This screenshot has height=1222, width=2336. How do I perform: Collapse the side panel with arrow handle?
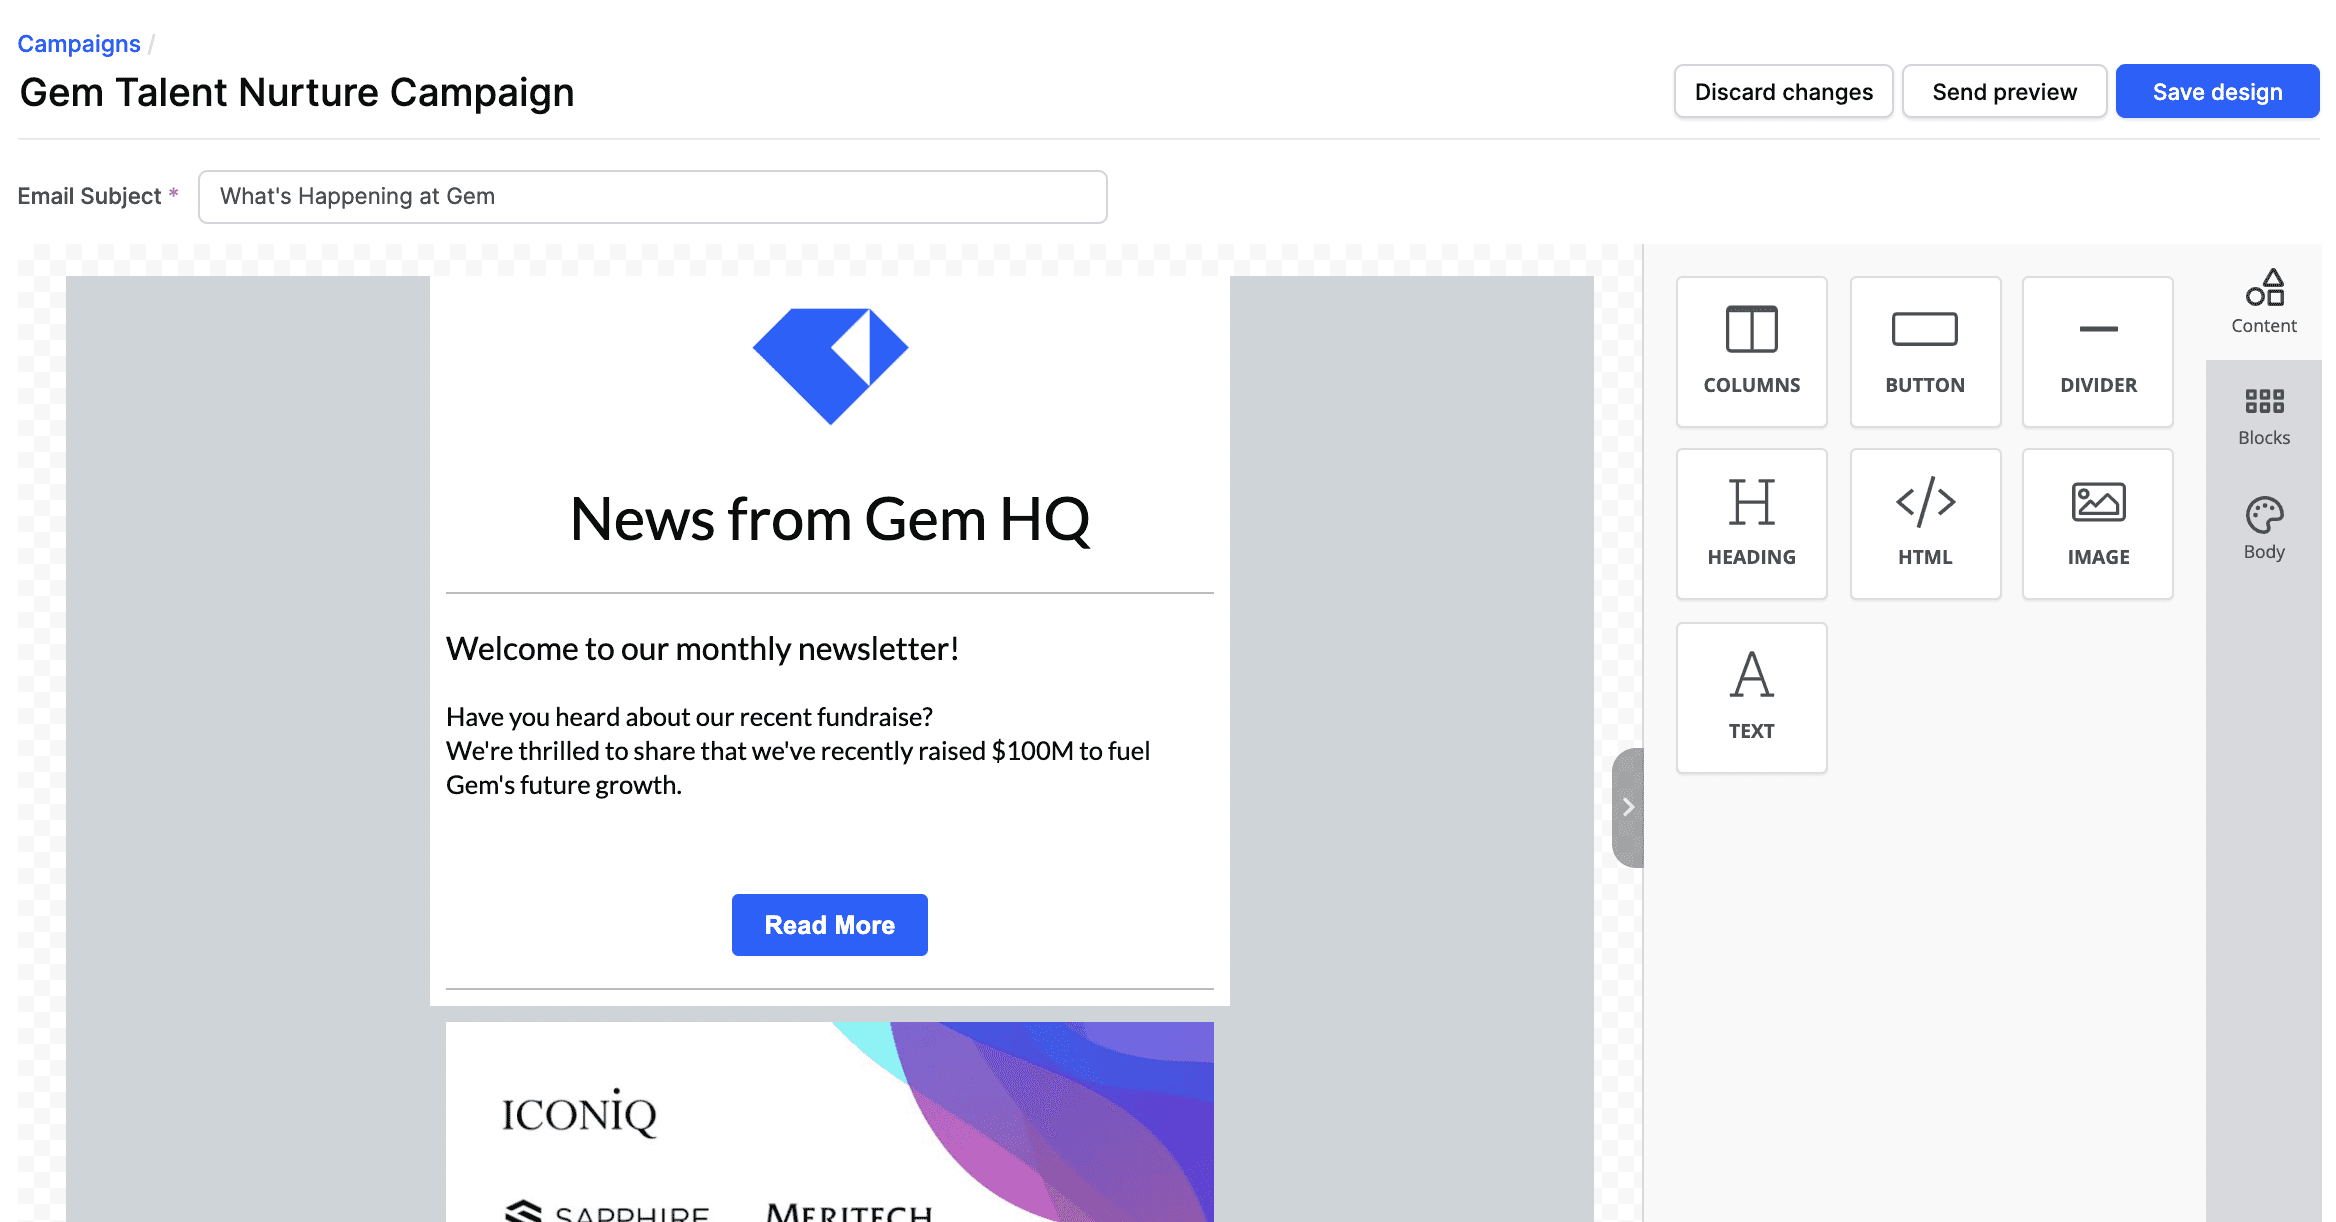tap(1627, 807)
